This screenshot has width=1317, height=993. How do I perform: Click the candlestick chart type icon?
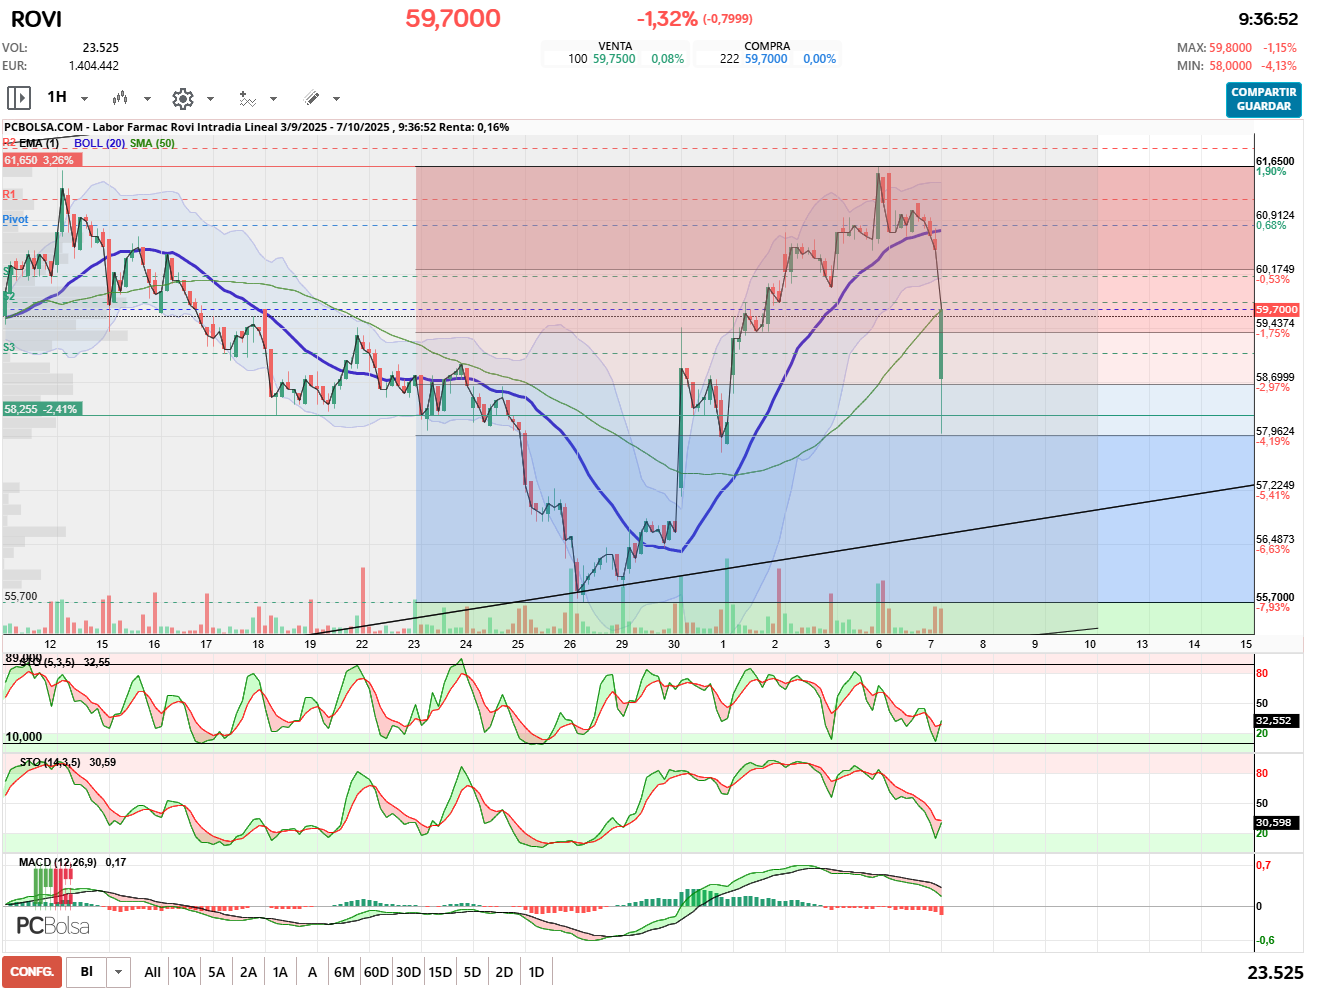120,98
